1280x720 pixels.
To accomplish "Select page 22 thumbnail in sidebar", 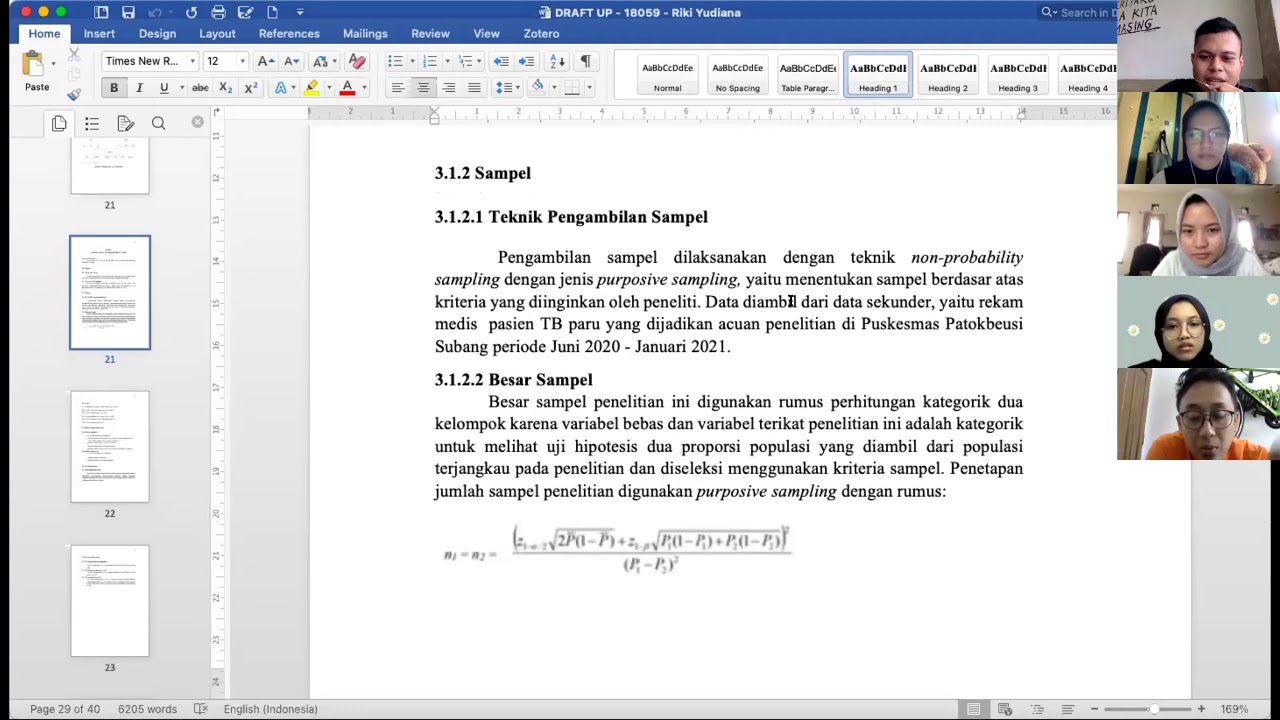I will (x=110, y=447).
